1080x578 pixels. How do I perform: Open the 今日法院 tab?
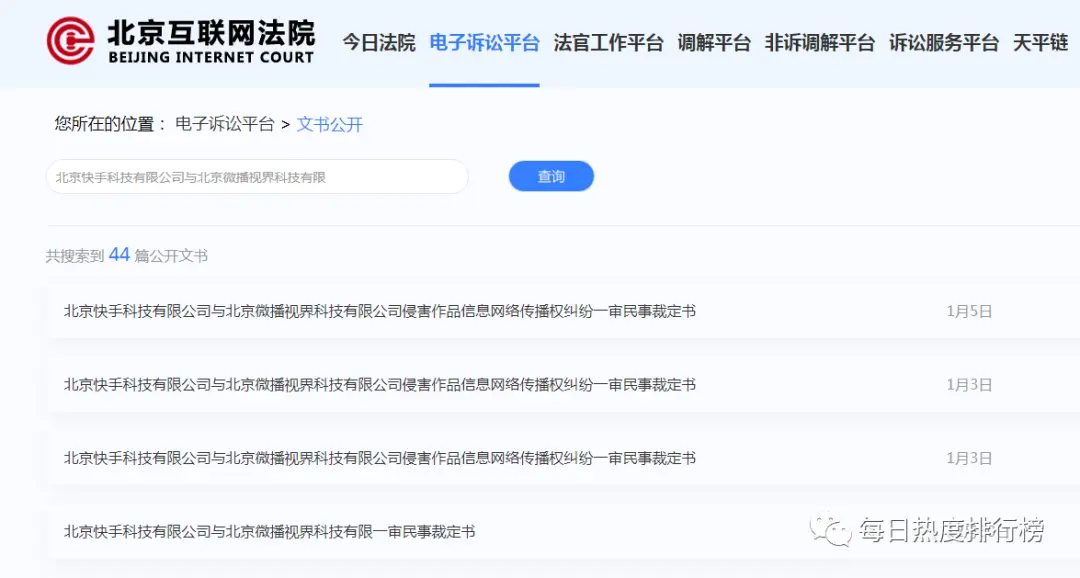[x=379, y=43]
